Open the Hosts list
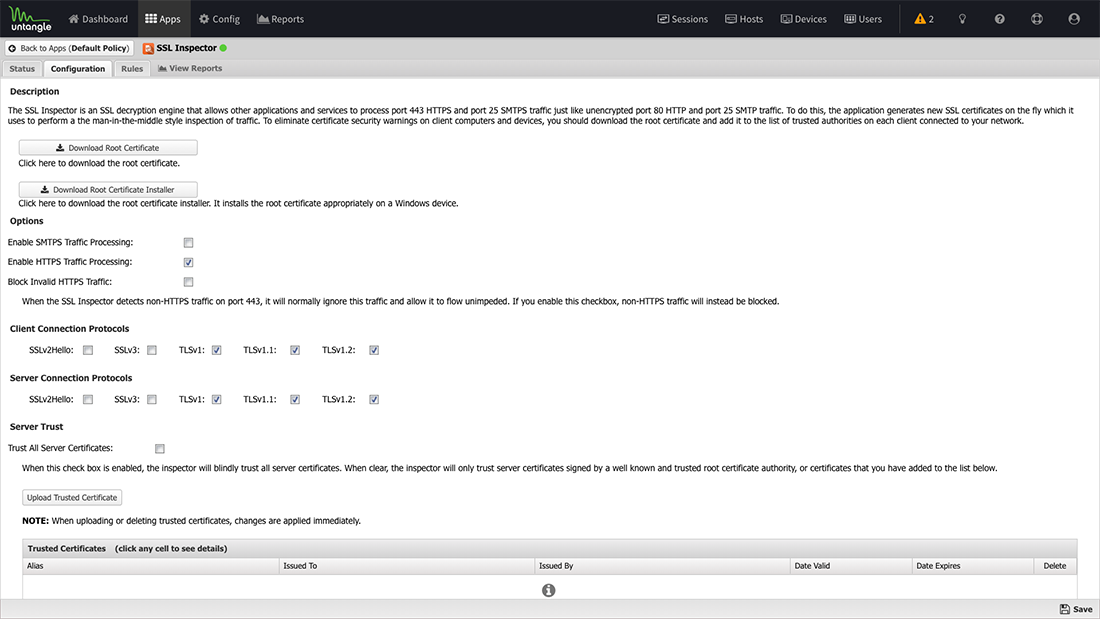This screenshot has width=1100, height=619. click(744, 19)
